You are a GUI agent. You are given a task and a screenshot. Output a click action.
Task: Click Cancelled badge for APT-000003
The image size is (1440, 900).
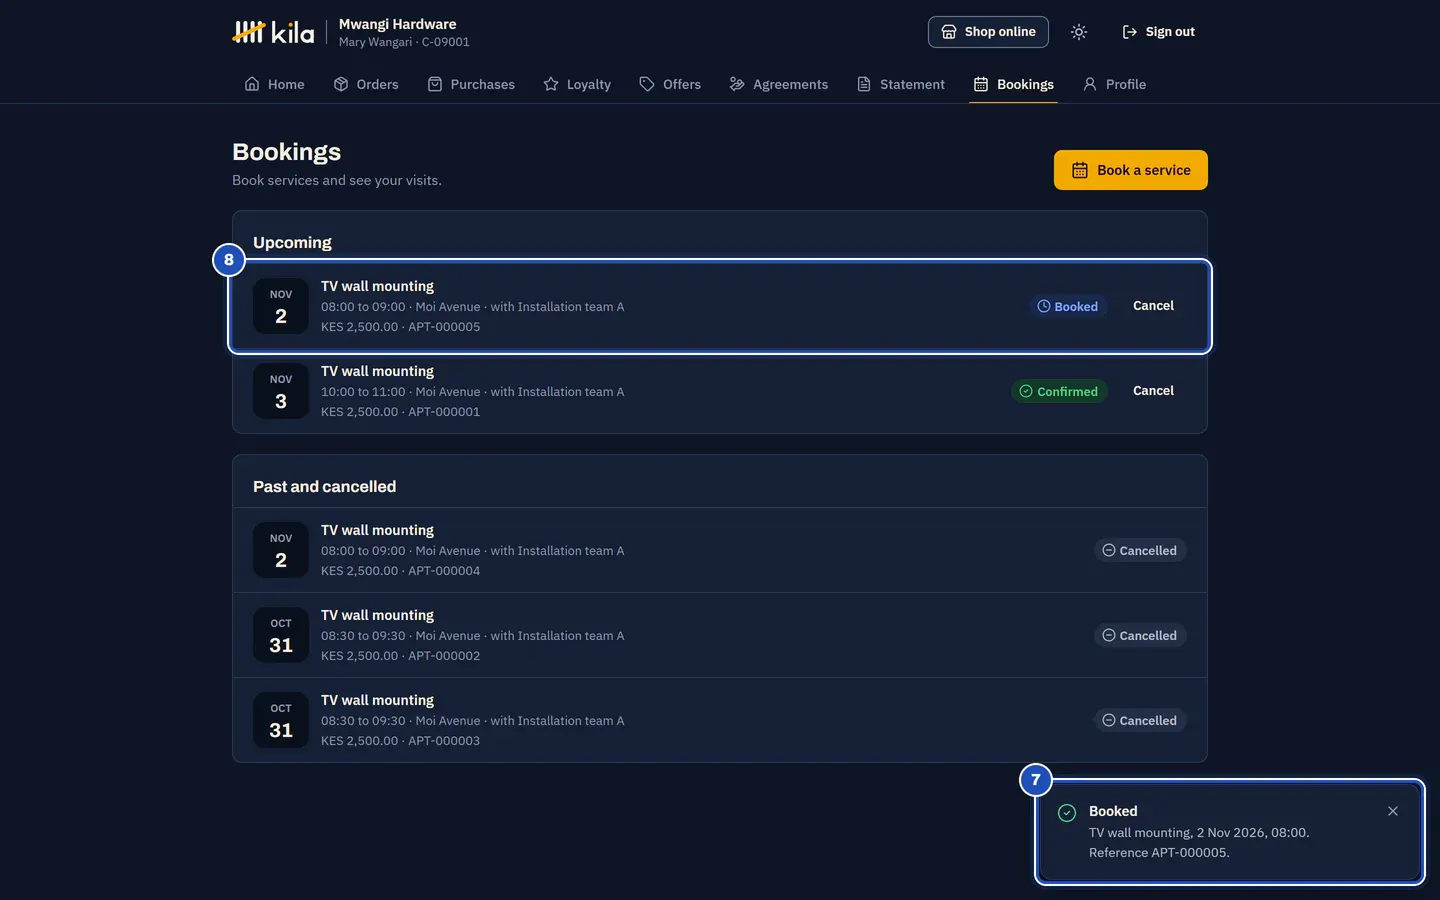[1140, 721]
